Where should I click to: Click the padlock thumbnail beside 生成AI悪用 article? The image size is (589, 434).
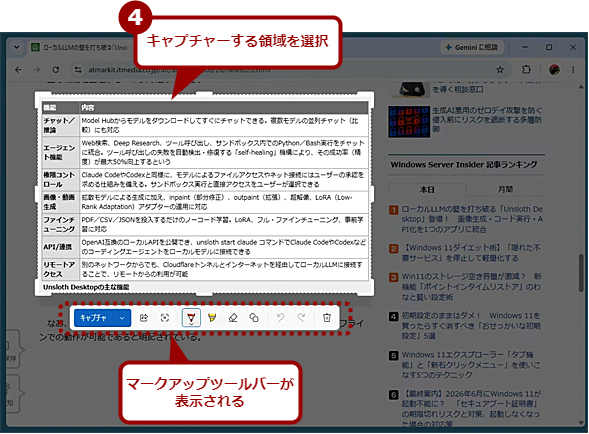pos(409,122)
